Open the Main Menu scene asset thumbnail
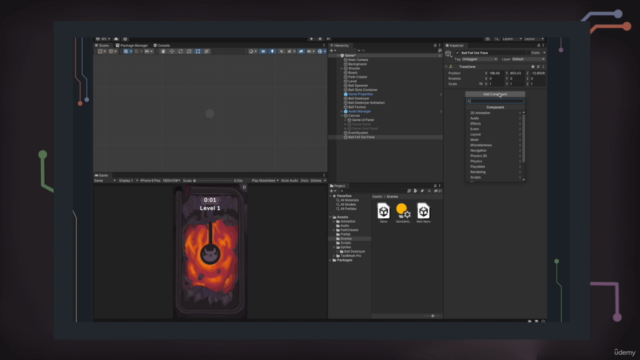The image size is (640, 360). click(423, 211)
